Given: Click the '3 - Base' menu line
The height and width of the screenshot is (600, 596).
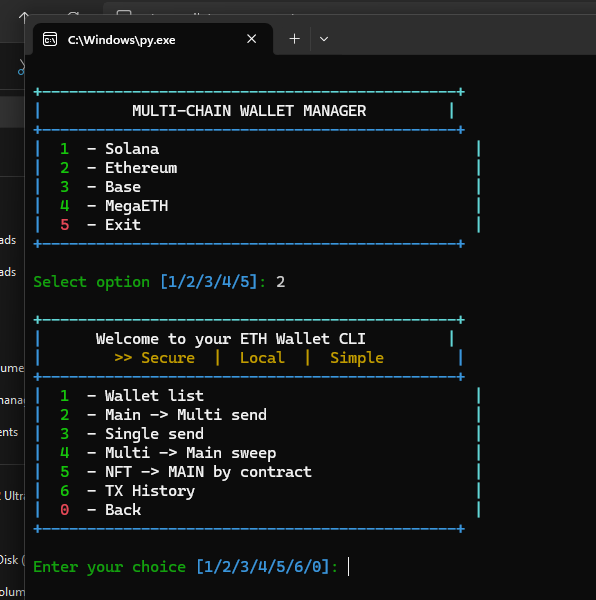Looking at the screenshot, I should point(101,187).
